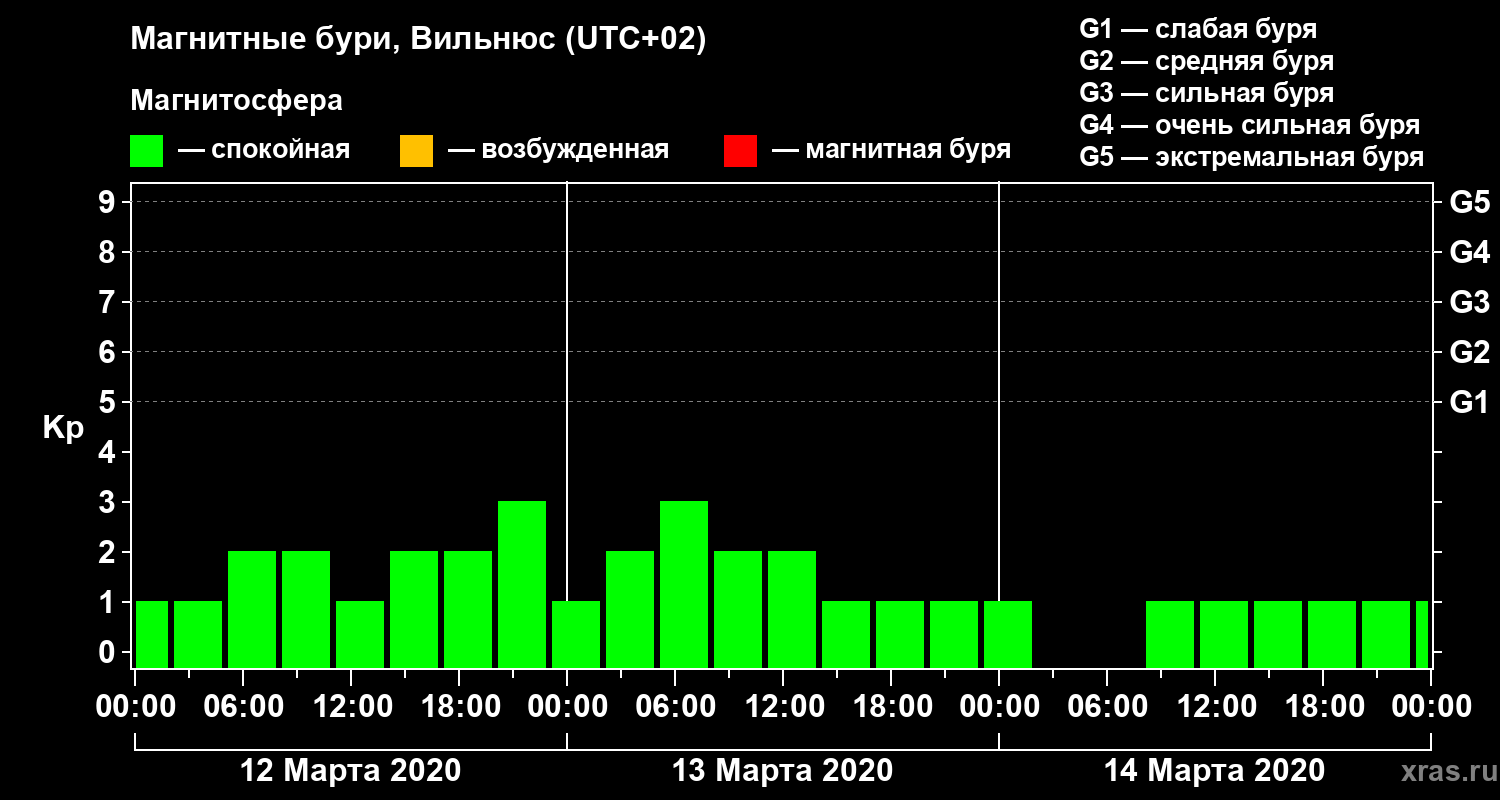Click the green 'спокойная' legend swatch

146,151
